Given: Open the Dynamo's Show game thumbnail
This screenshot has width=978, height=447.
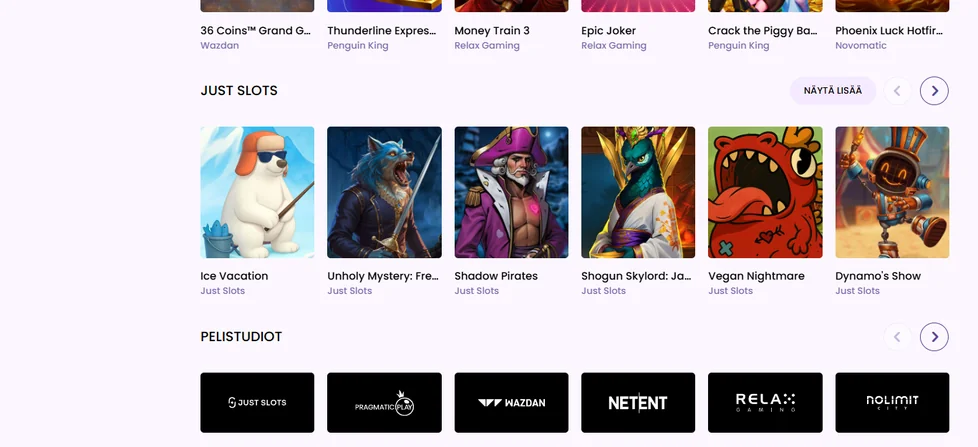Looking at the screenshot, I should 892,192.
